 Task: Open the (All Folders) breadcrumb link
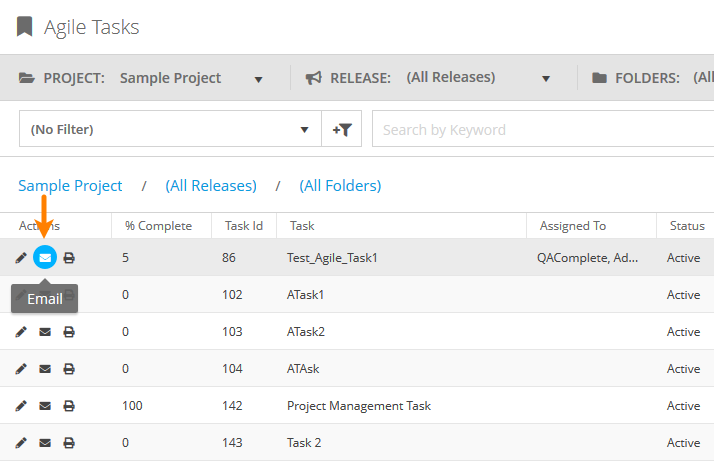pos(340,186)
